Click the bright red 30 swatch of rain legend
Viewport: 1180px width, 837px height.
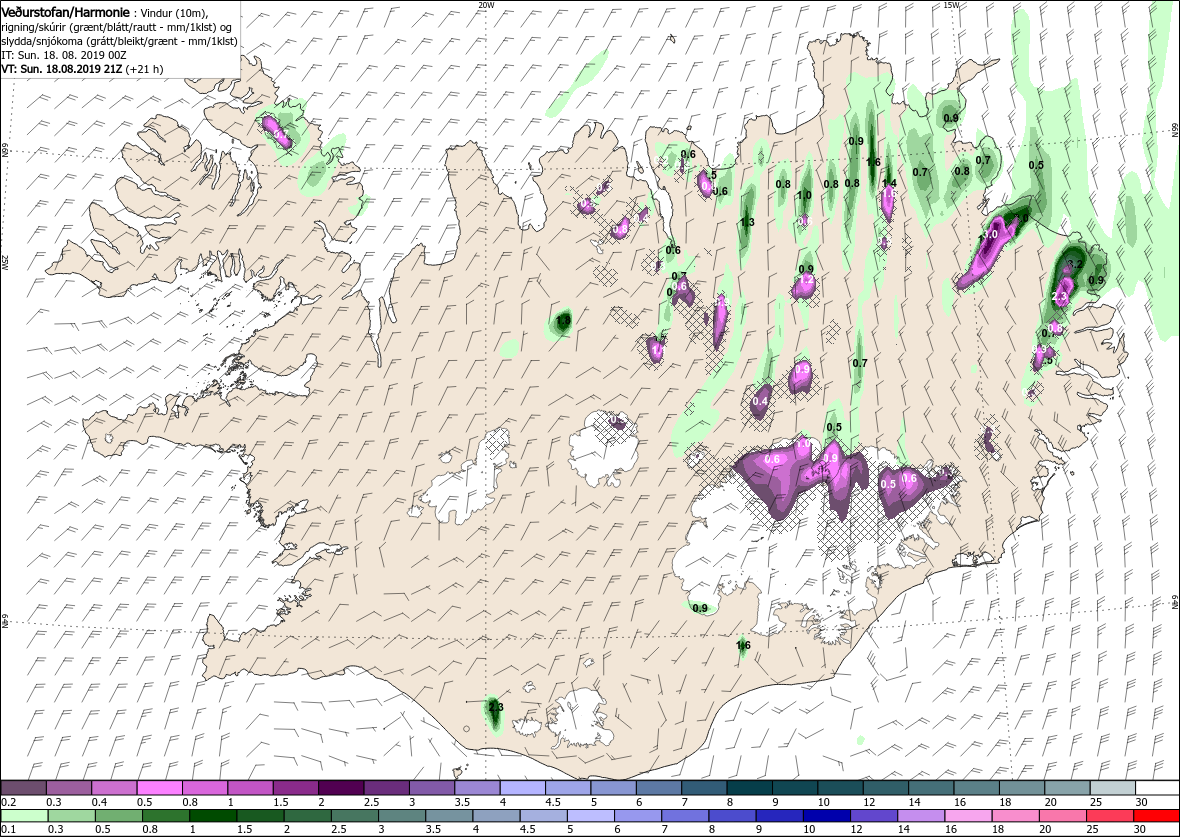coord(1156,817)
